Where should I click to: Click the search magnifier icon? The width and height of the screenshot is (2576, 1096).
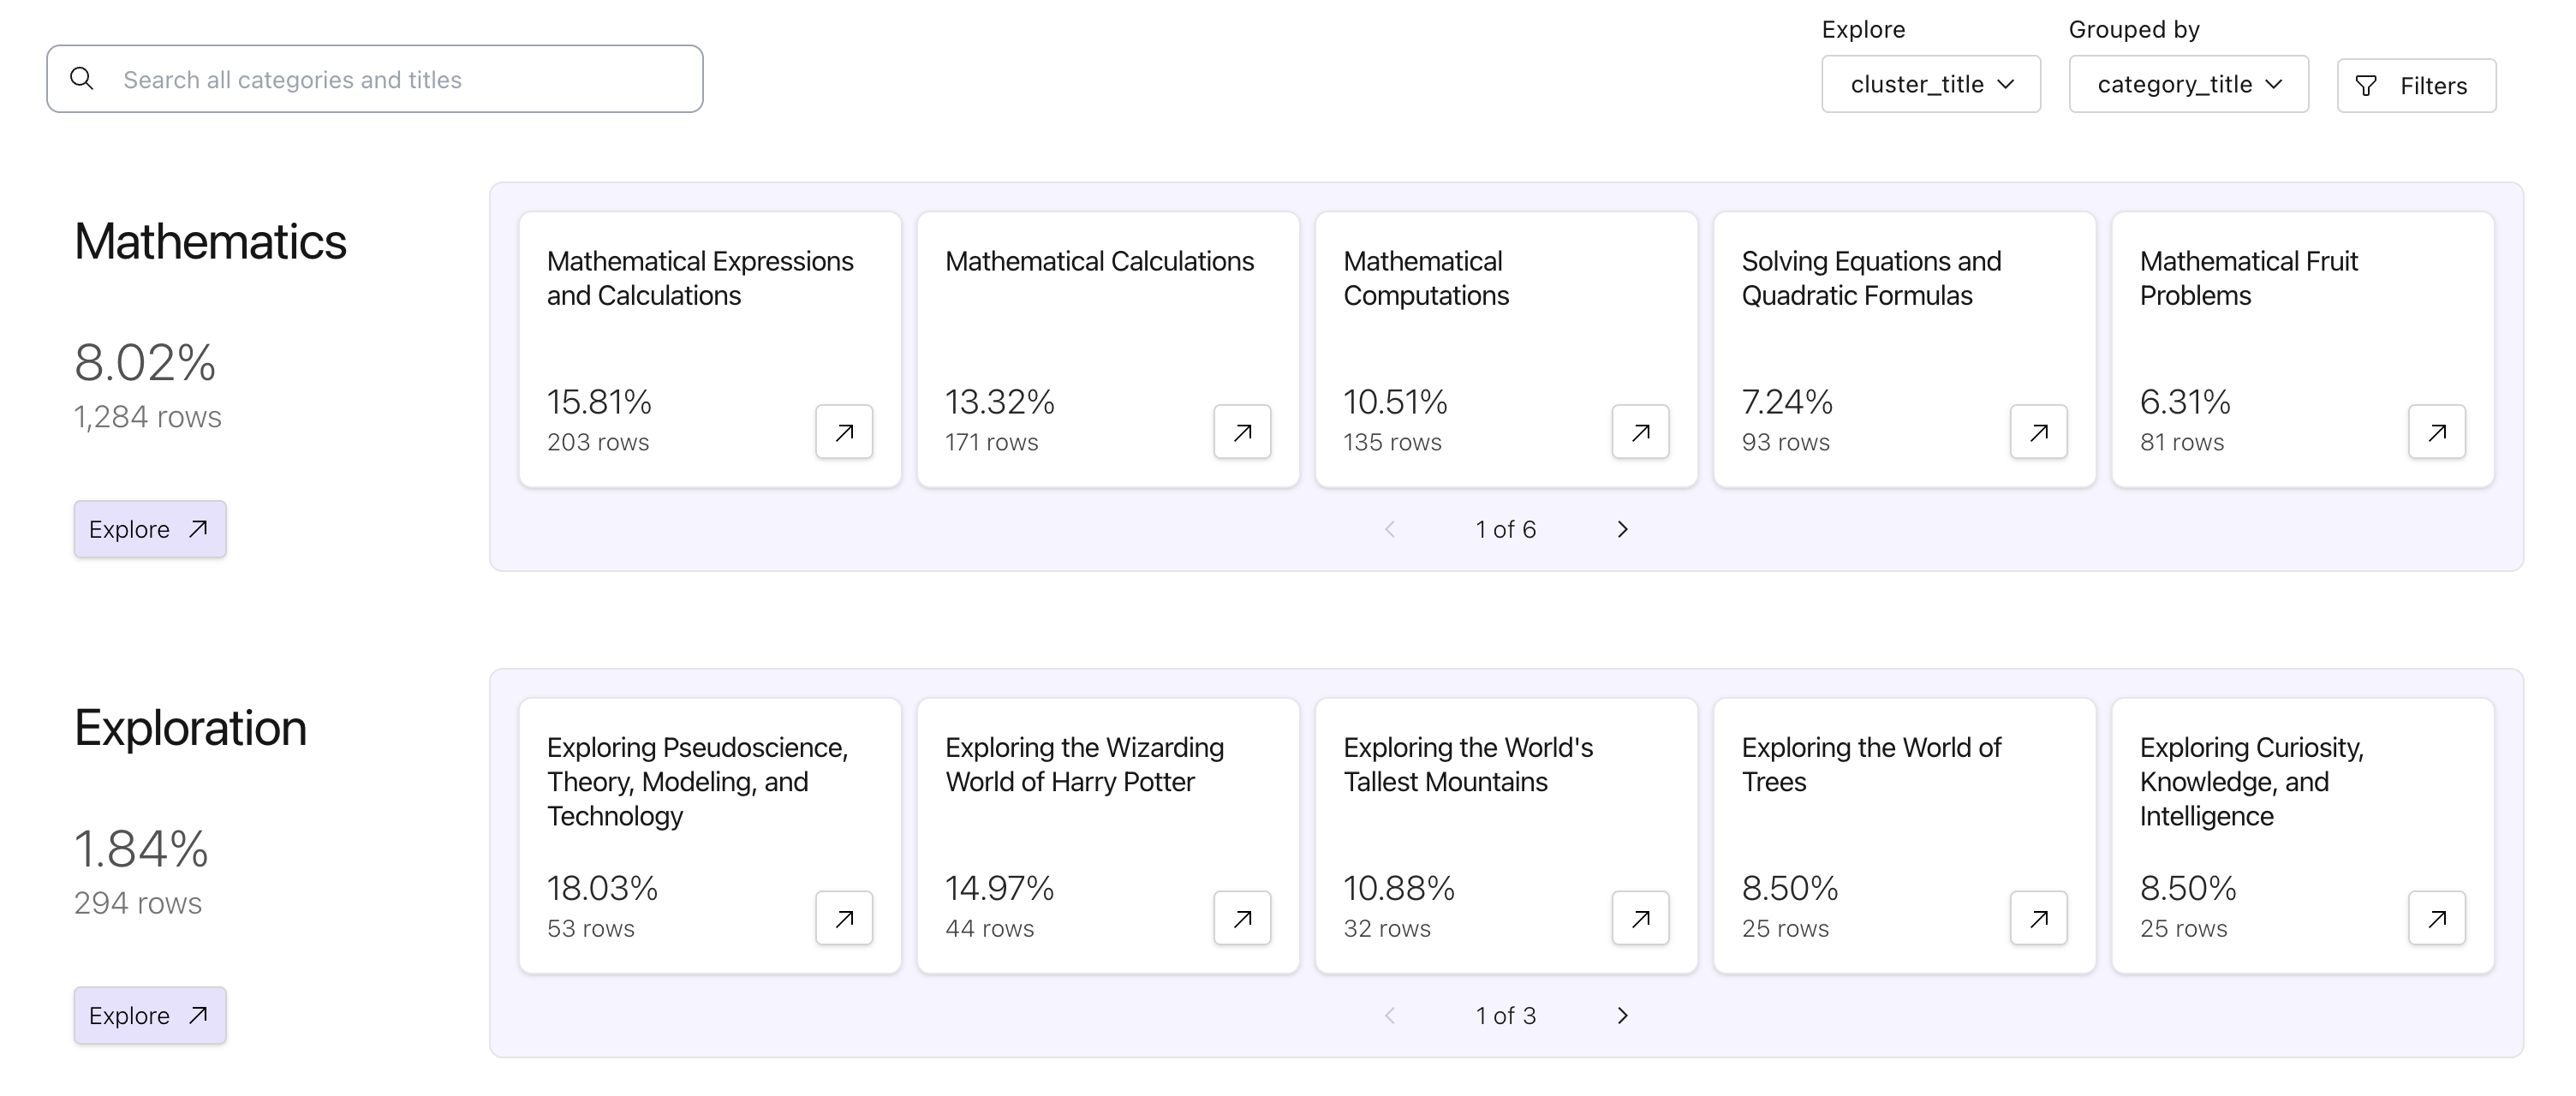point(82,78)
